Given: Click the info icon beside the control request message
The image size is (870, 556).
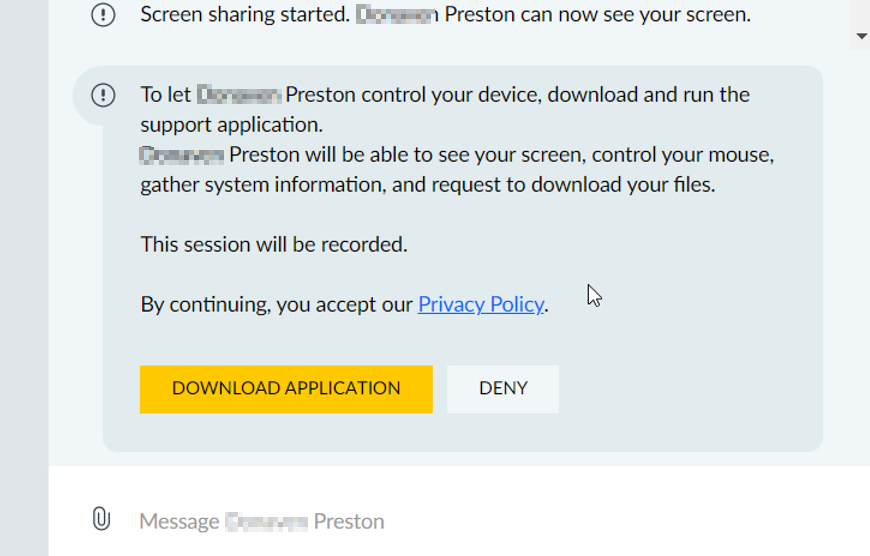Looking at the screenshot, I should (x=103, y=95).
